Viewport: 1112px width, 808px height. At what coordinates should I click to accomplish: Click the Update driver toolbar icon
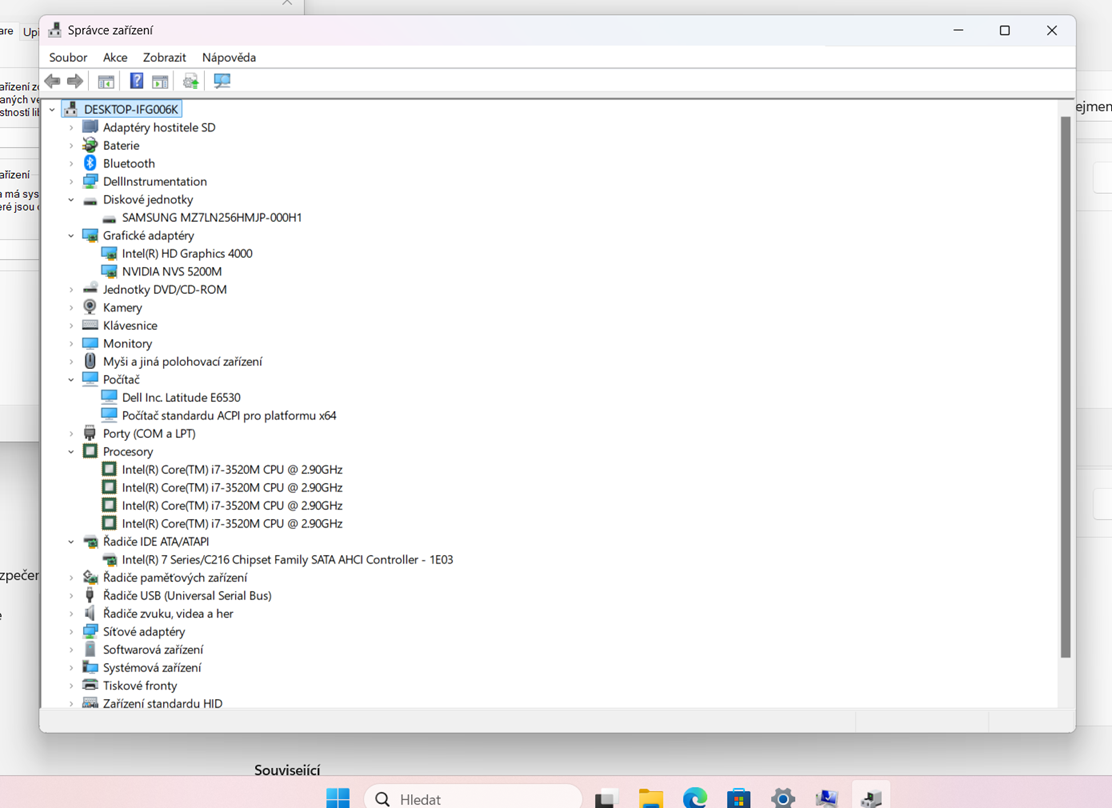(192, 81)
